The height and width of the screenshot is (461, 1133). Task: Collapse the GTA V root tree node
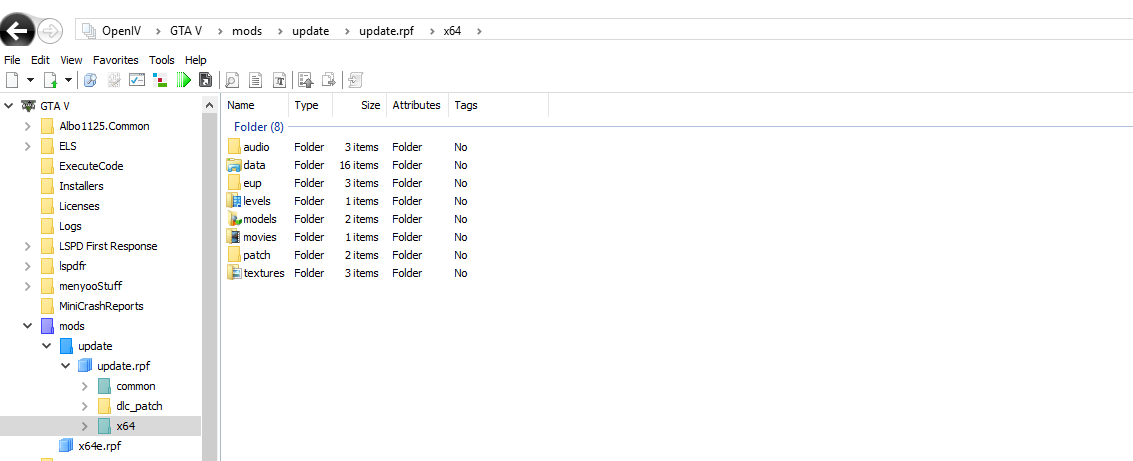coord(9,105)
